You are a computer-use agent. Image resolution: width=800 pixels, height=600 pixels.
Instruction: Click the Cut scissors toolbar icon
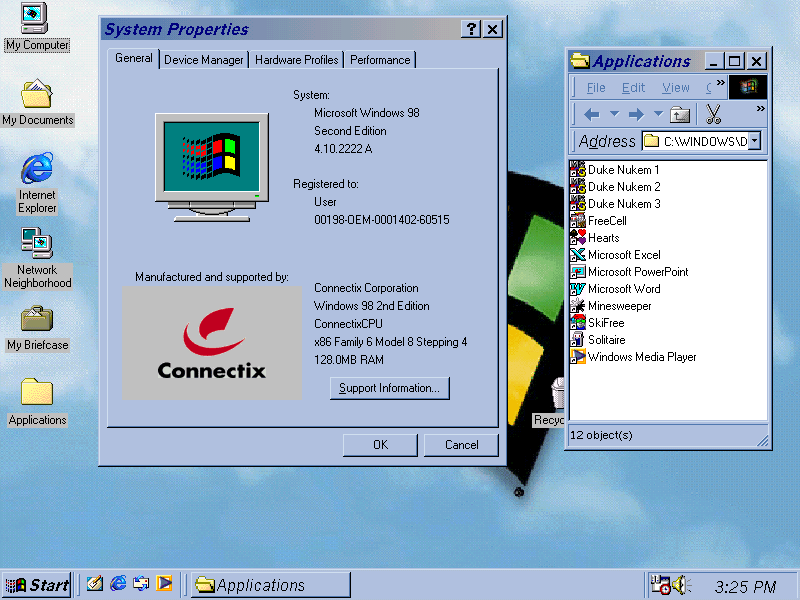tap(713, 114)
